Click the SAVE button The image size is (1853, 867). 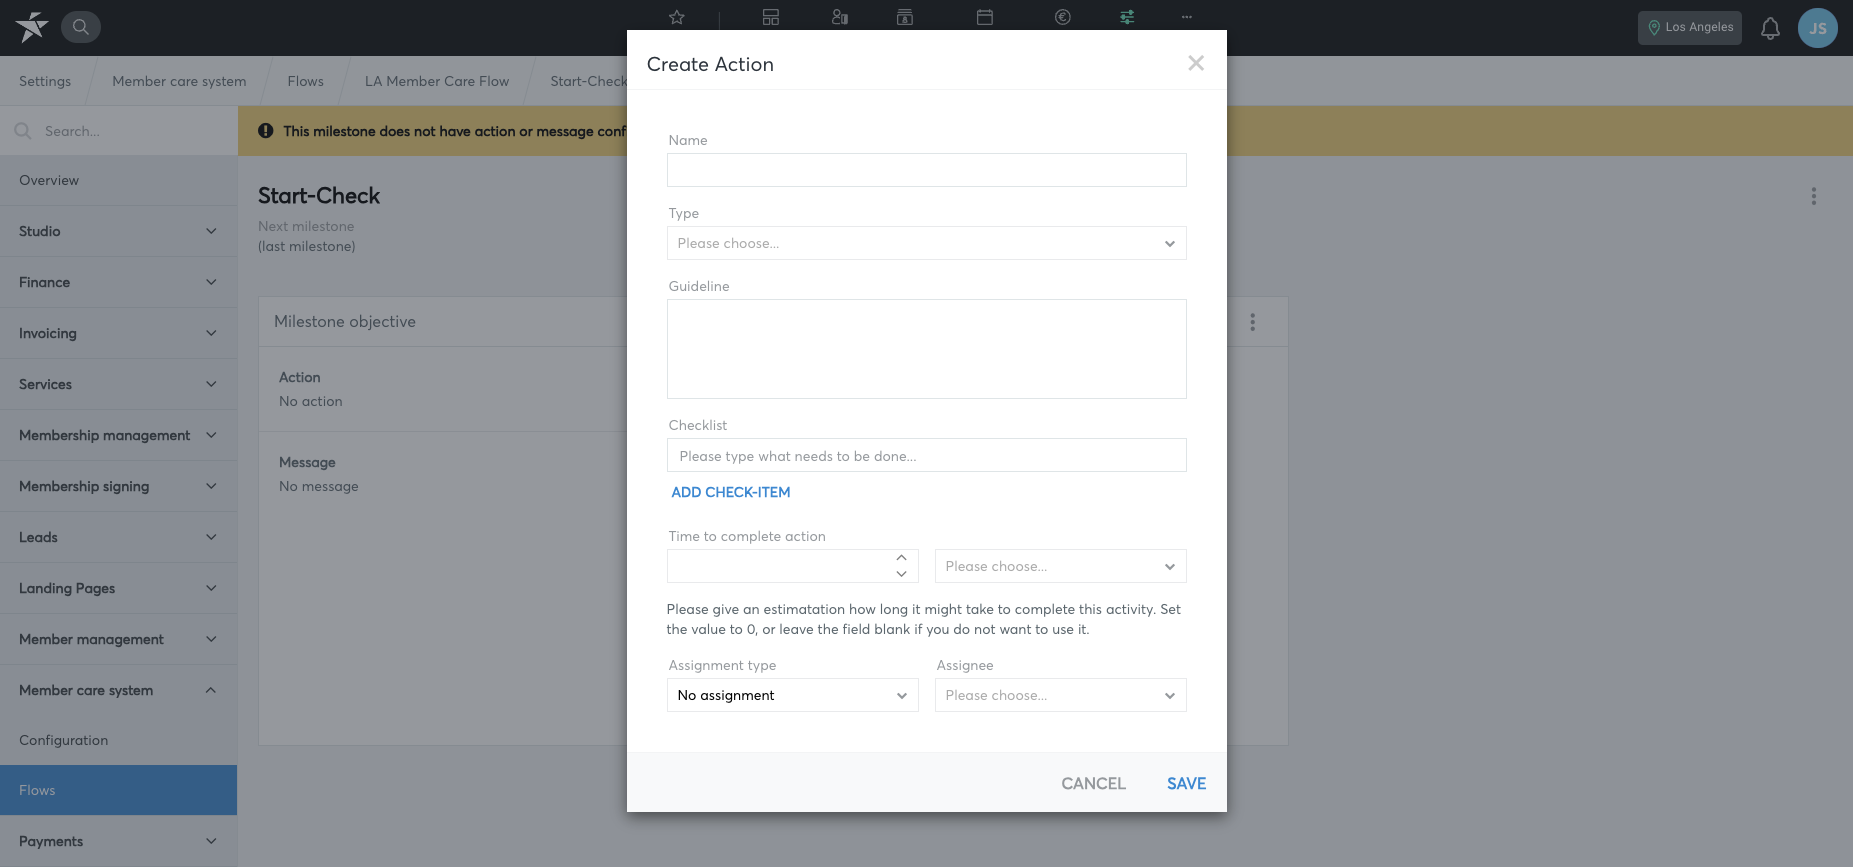click(1186, 784)
